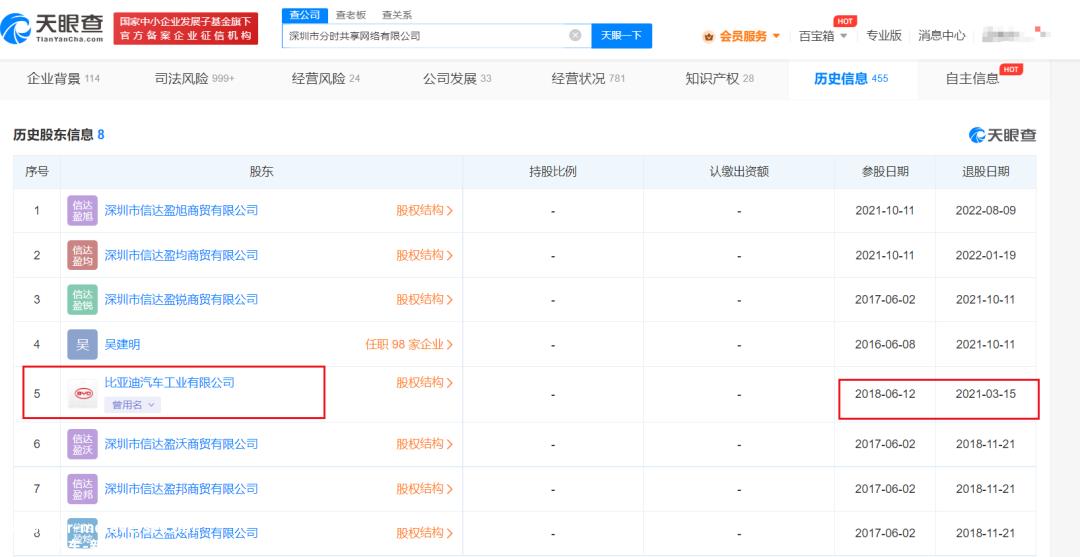
Task: Open the 吴建明 person link
Action: pyautogui.click(x=122, y=344)
